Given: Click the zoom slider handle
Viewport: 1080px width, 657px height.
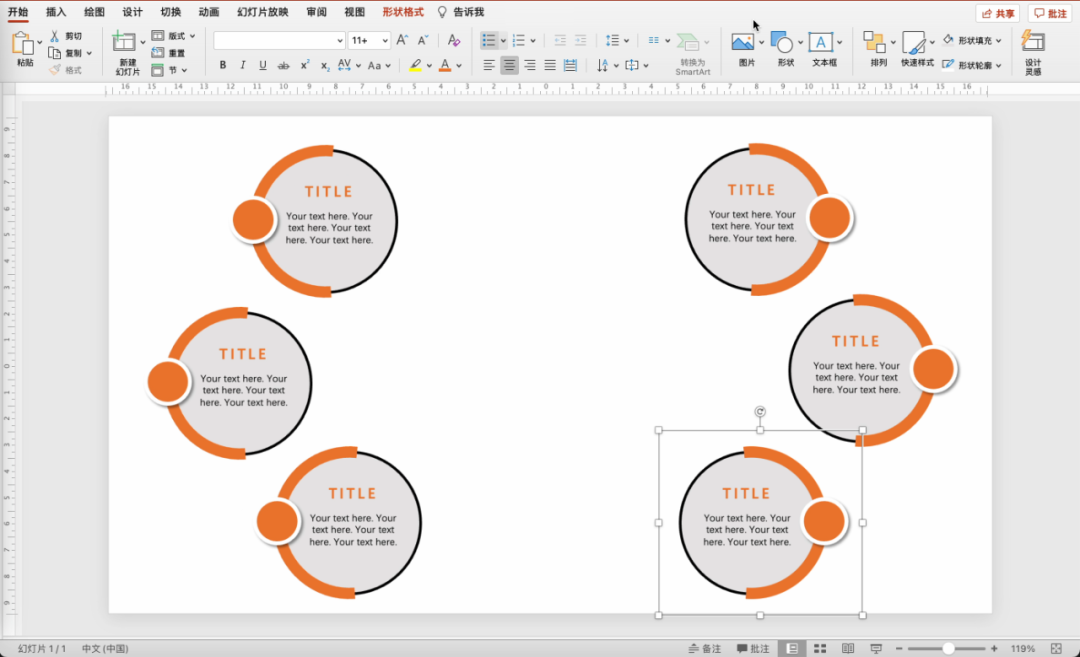Looking at the screenshot, I should pyautogui.click(x=948, y=648).
